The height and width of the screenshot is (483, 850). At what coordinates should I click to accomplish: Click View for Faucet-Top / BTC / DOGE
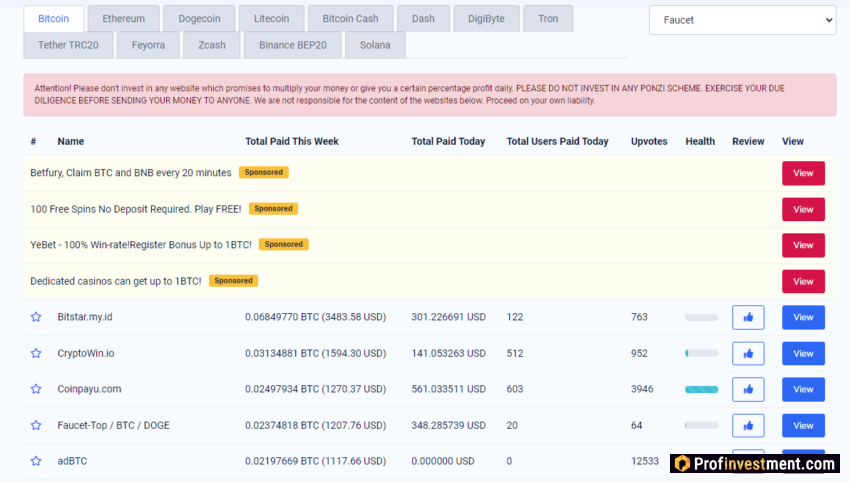pyautogui.click(x=803, y=426)
